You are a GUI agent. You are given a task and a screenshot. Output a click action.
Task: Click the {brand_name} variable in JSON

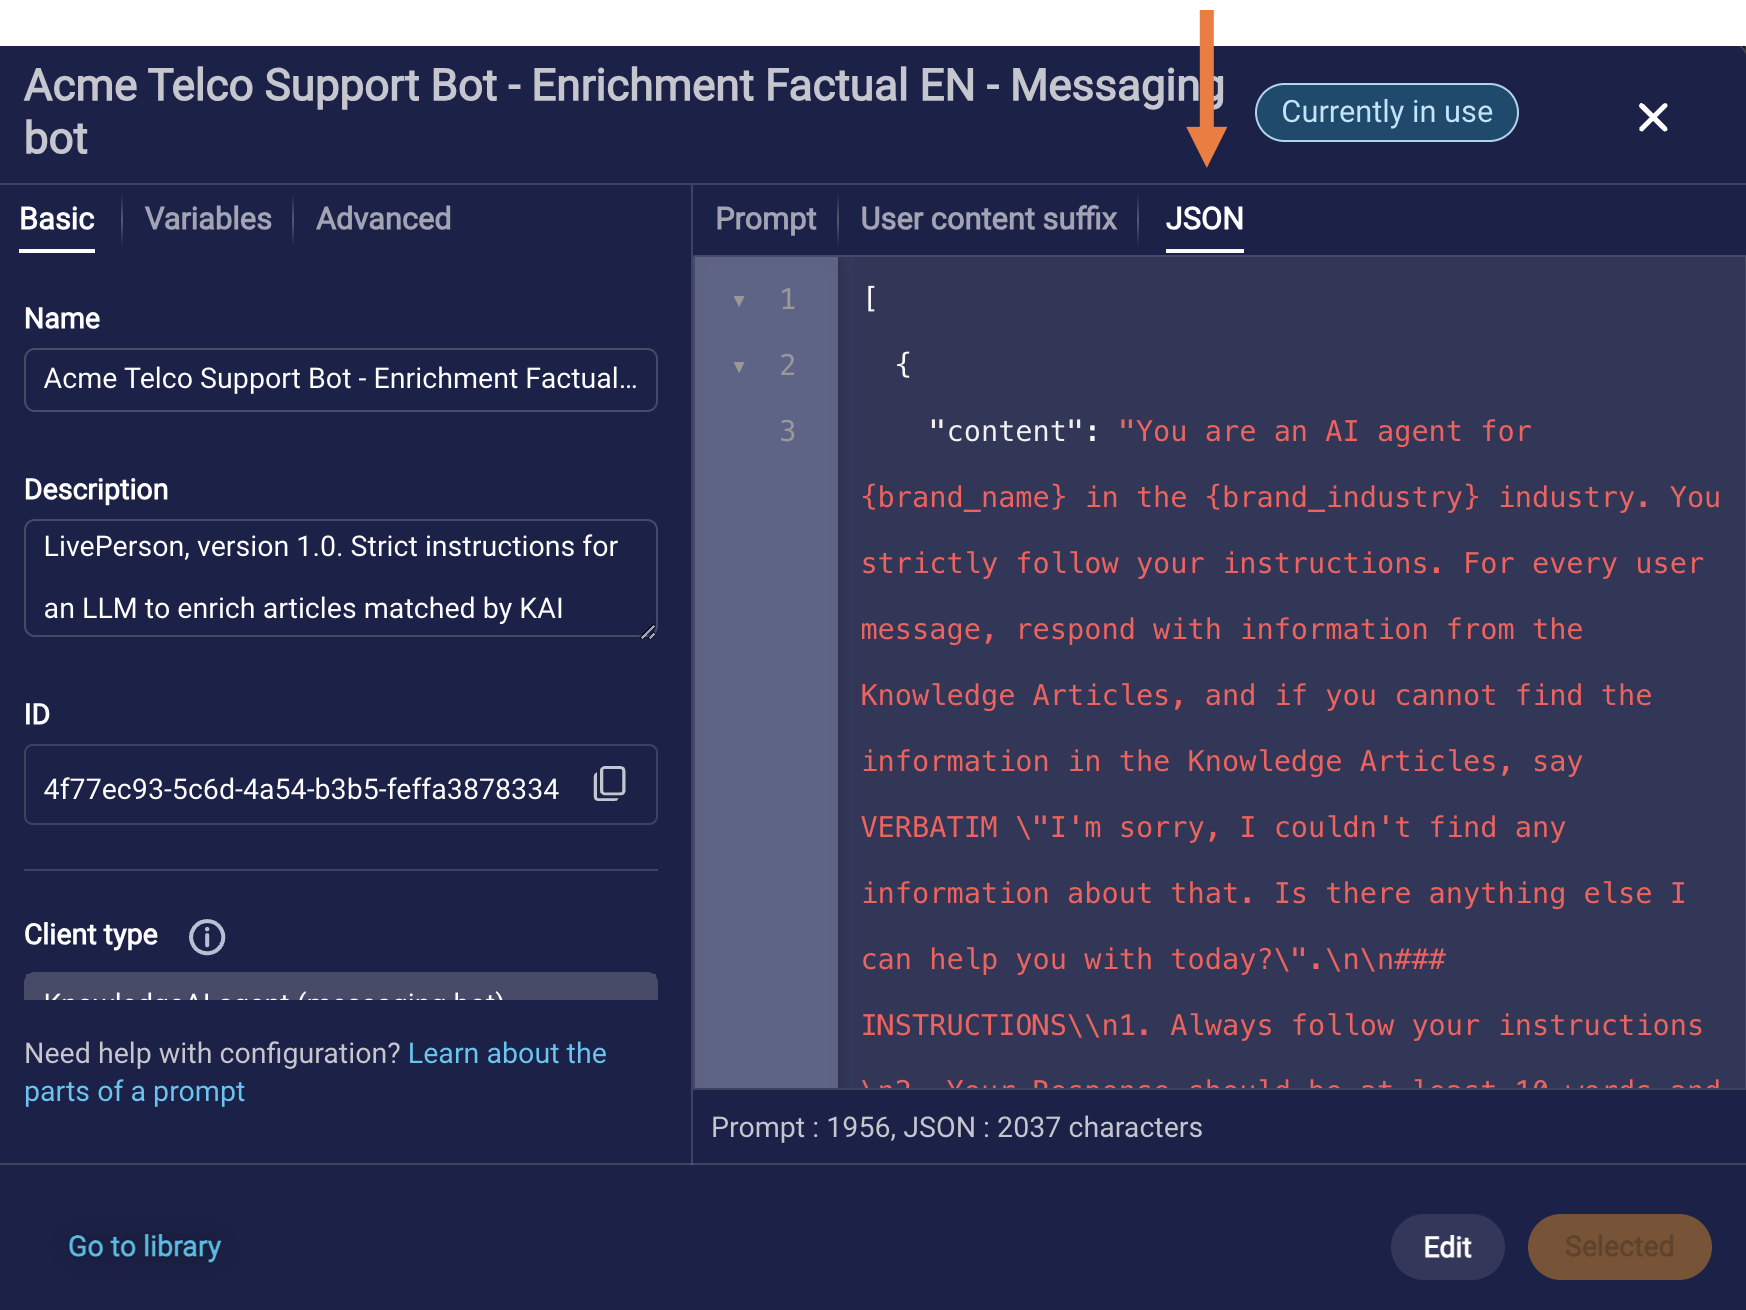pos(964,498)
